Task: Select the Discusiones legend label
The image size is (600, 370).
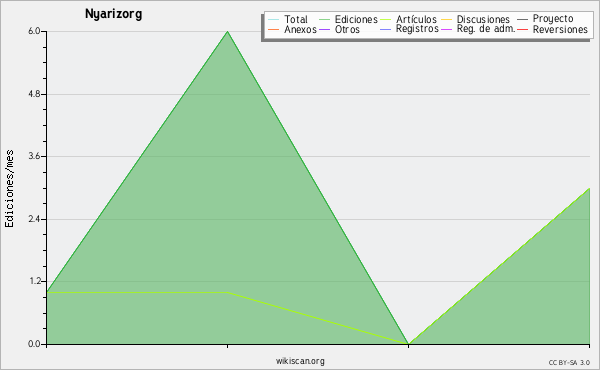Action: (x=483, y=19)
